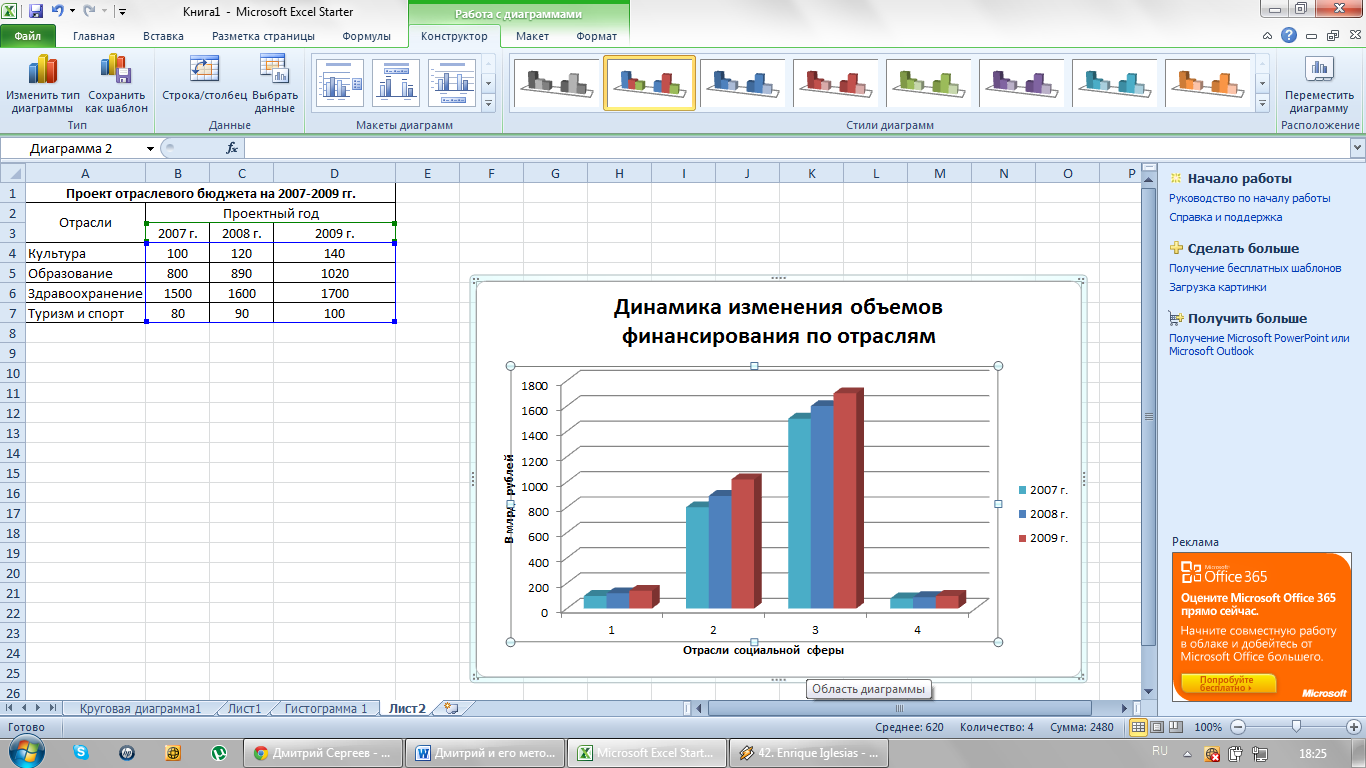Click the Undo icon

(58, 12)
